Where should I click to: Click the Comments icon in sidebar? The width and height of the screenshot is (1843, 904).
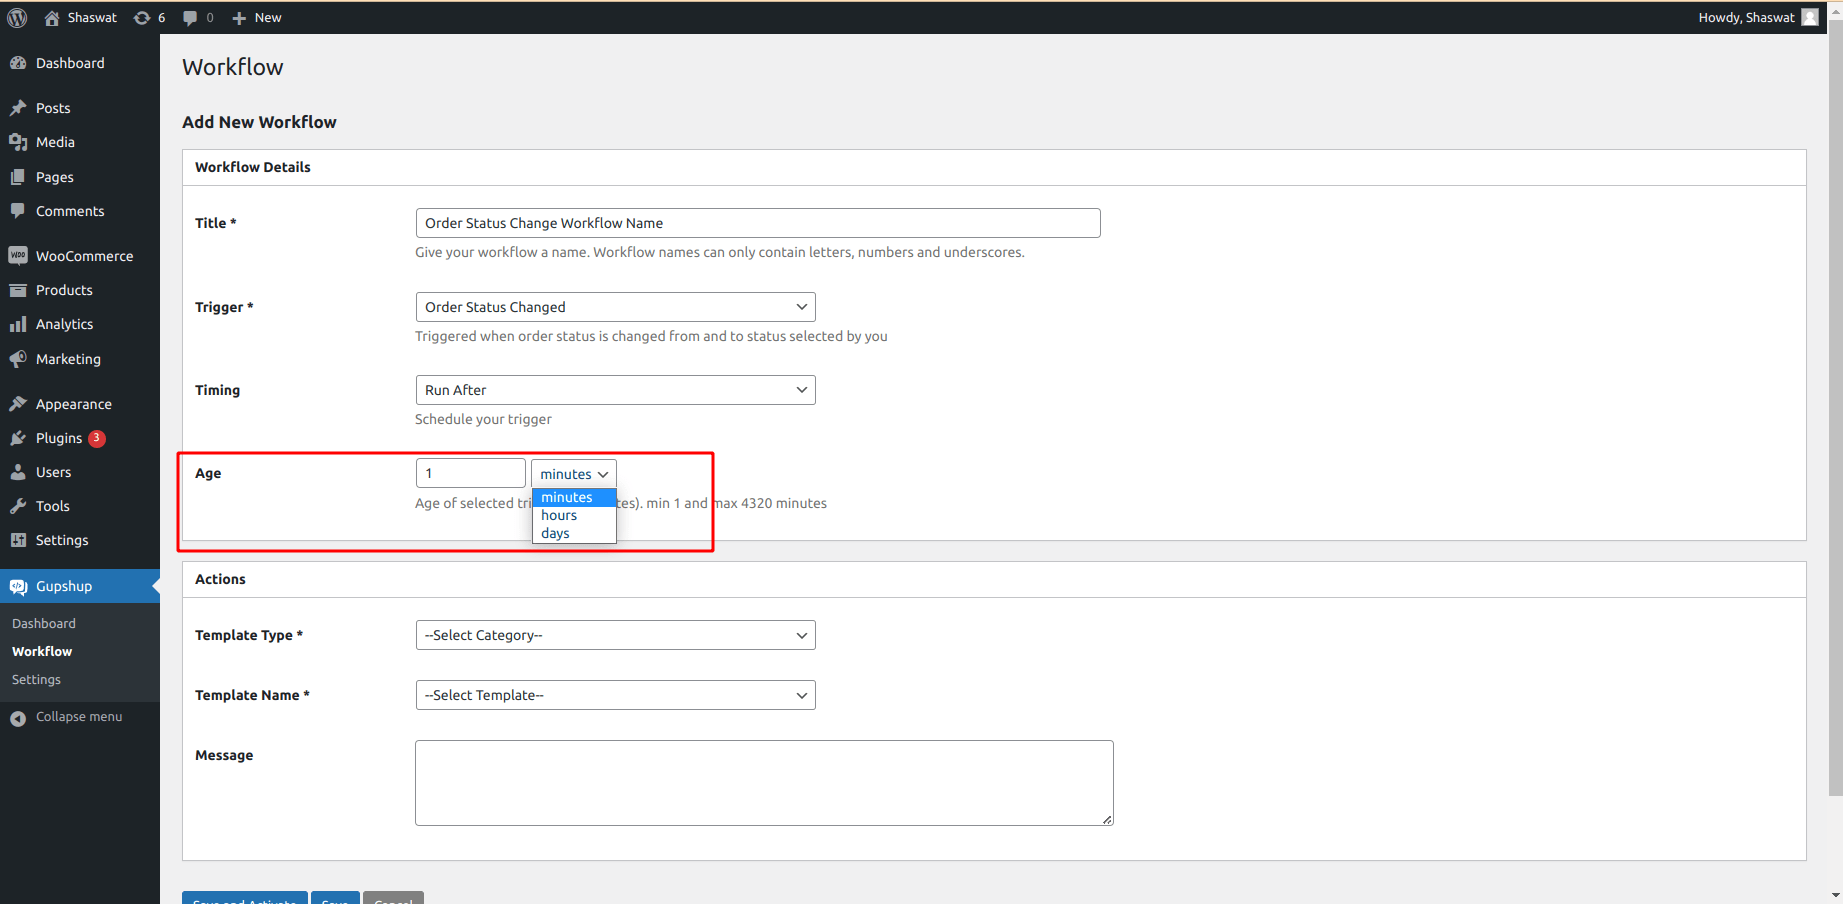click(x=18, y=211)
